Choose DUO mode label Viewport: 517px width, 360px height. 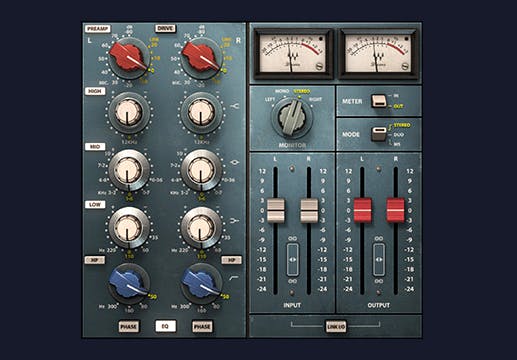[399, 135]
